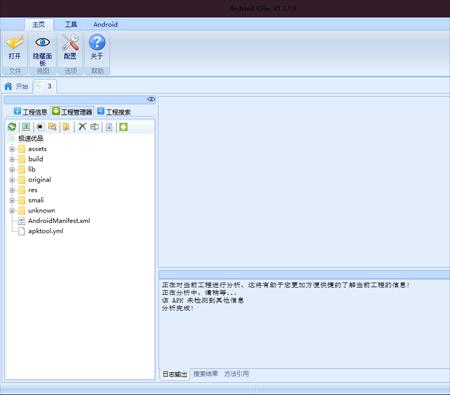Click the yellow folder search icon
The width and height of the screenshot is (450, 395).
pyautogui.click(x=52, y=127)
